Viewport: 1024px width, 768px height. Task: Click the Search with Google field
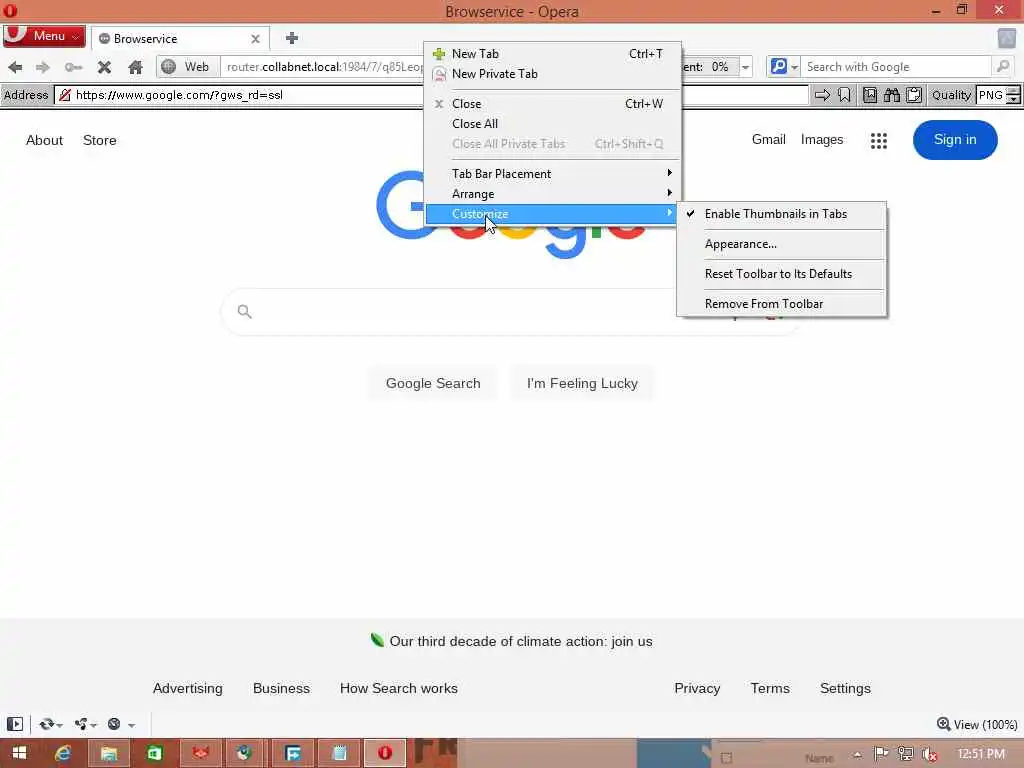895,67
